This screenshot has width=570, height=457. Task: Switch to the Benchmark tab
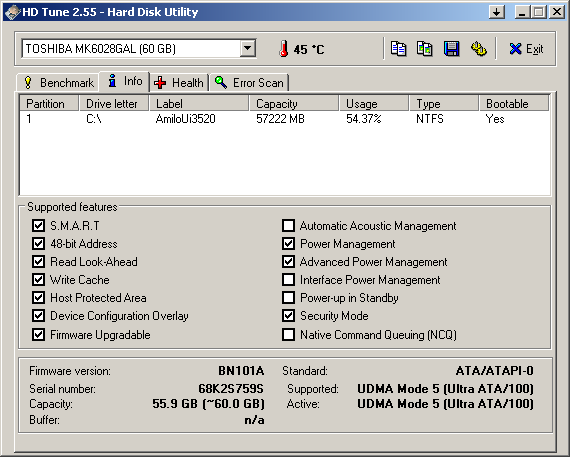point(58,83)
